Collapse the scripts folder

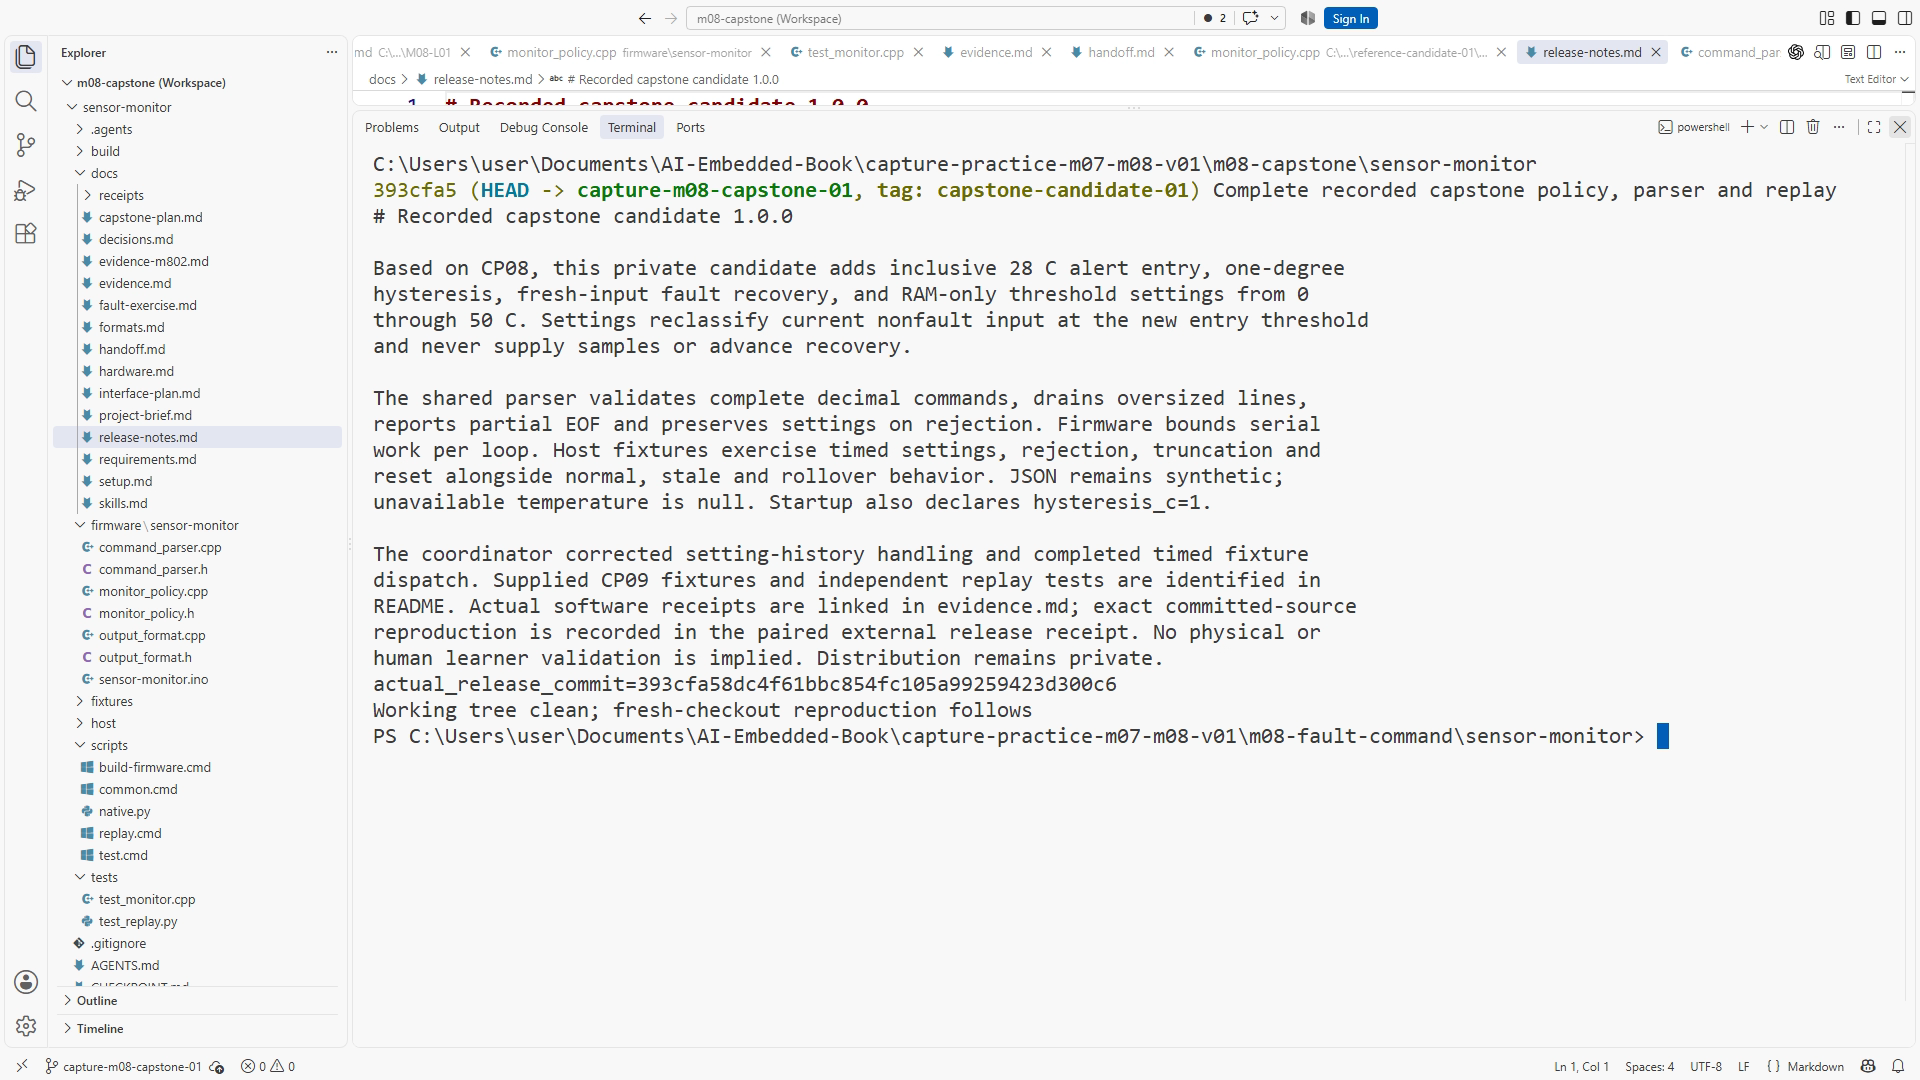coord(109,745)
